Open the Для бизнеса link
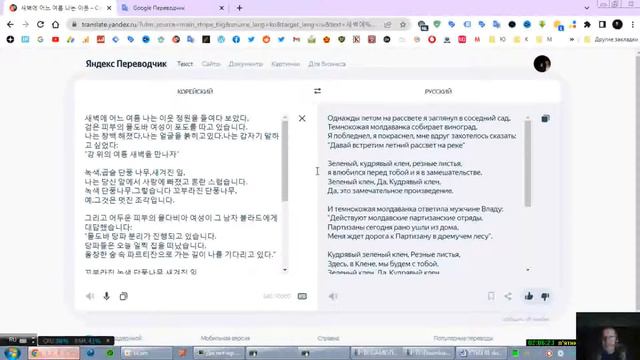 327,64
